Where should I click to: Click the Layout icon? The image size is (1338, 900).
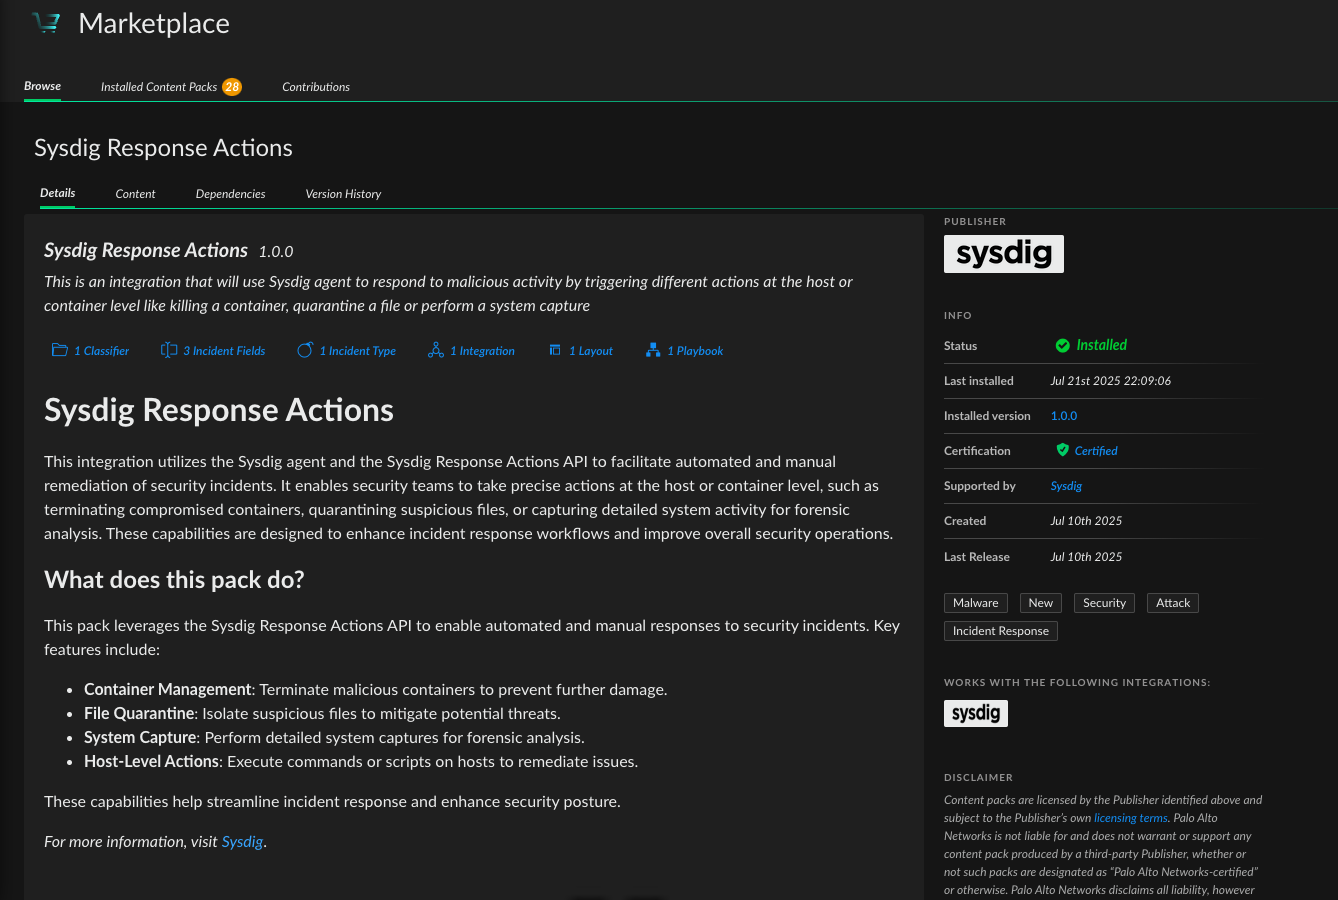pos(555,350)
